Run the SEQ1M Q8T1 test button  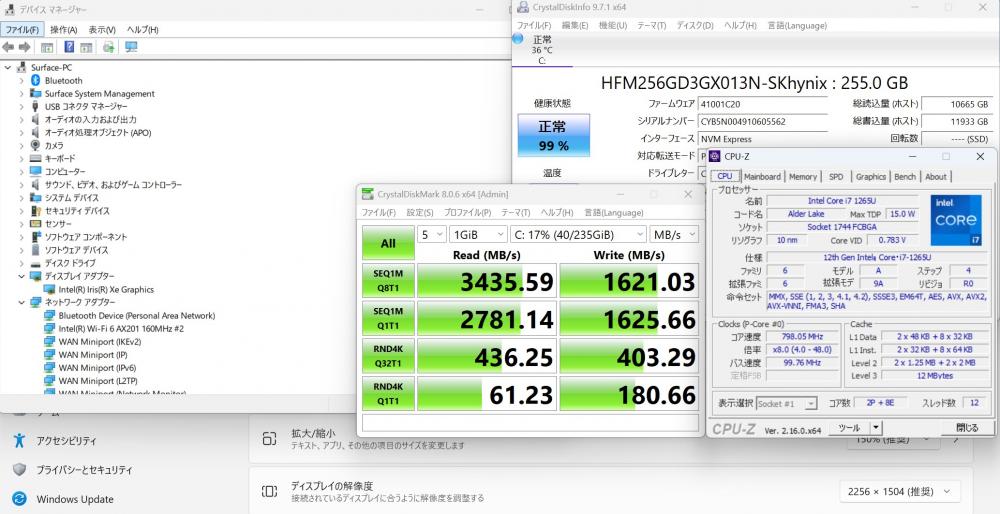pos(388,281)
